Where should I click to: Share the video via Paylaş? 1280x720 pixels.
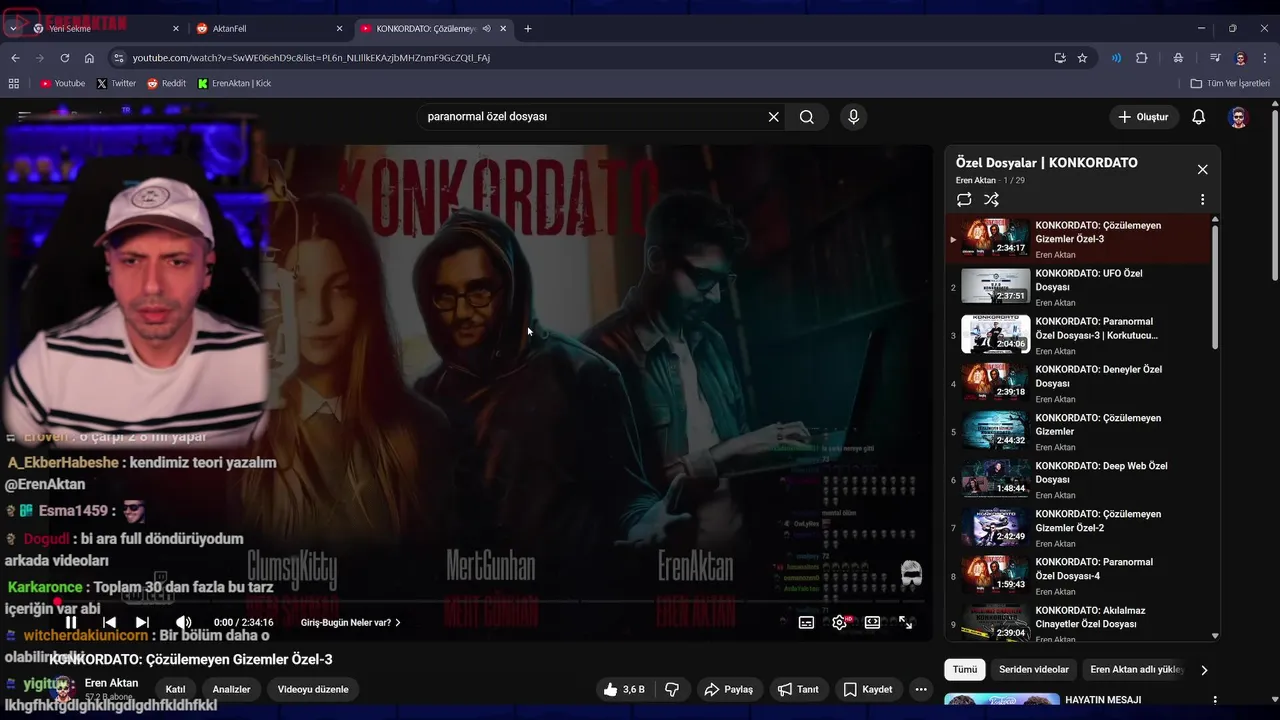pyautogui.click(x=729, y=689)
